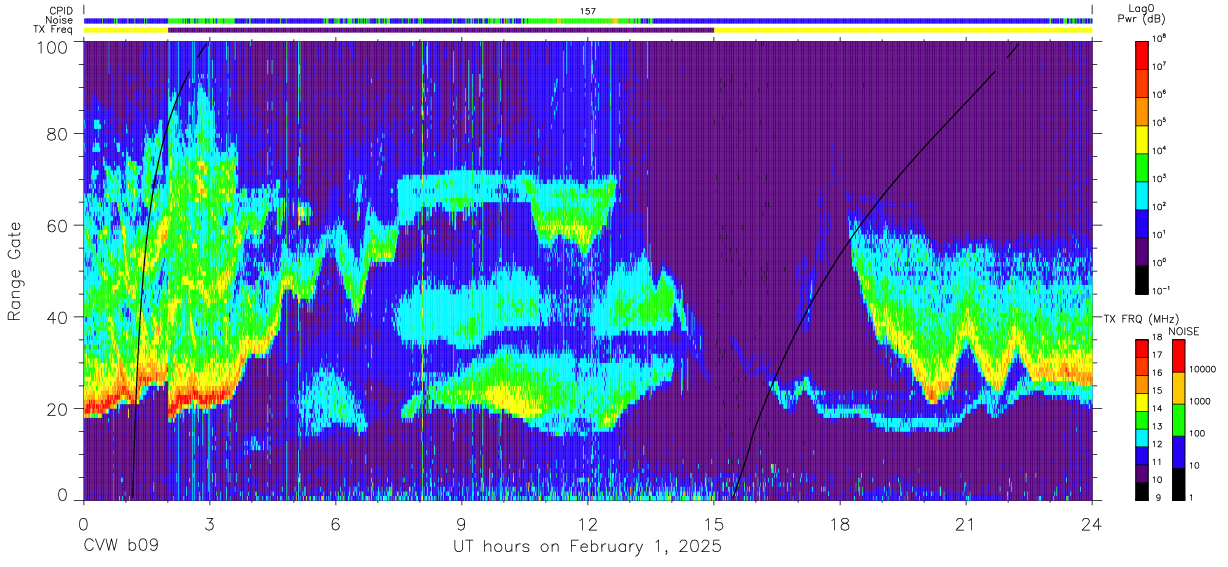Click the red segment of noise colorbar
This screenshot has height=567, width=1228.
coord(1178,356)
